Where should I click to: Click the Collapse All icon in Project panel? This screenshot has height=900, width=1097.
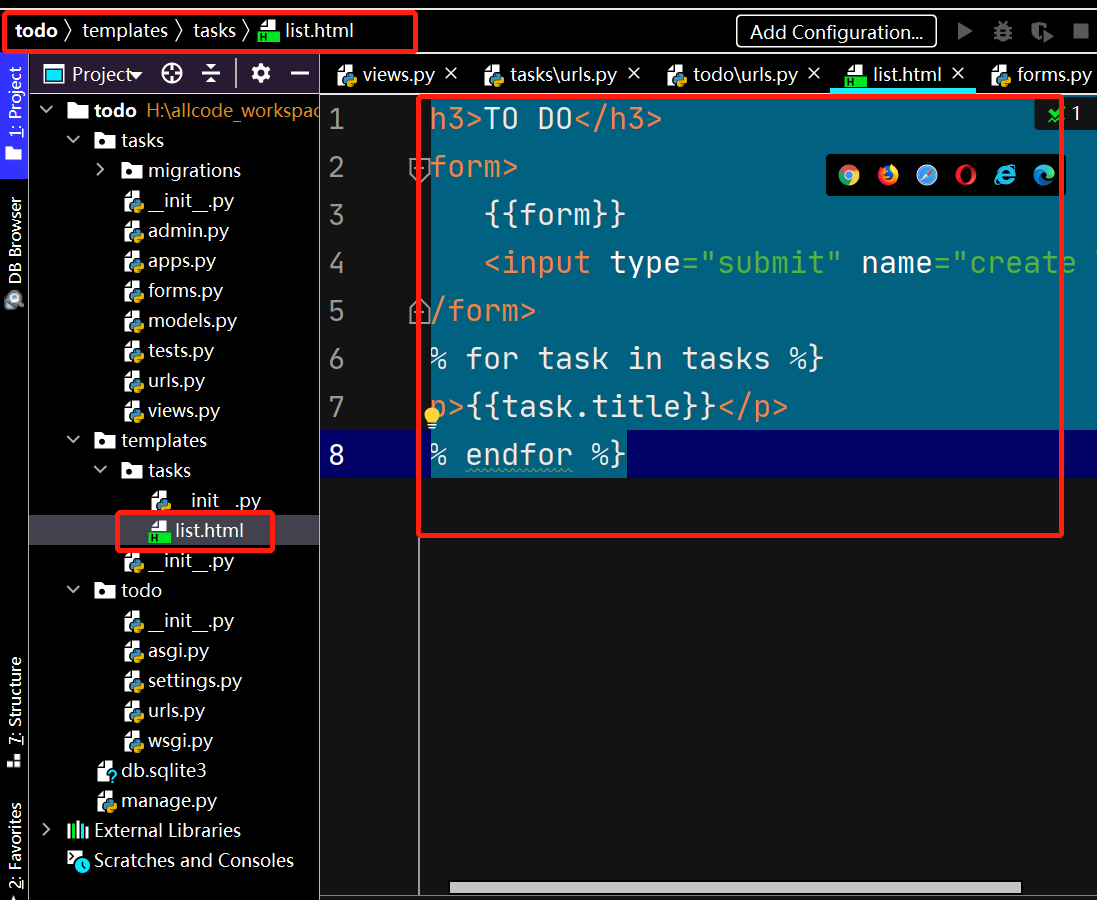(211, 73)
